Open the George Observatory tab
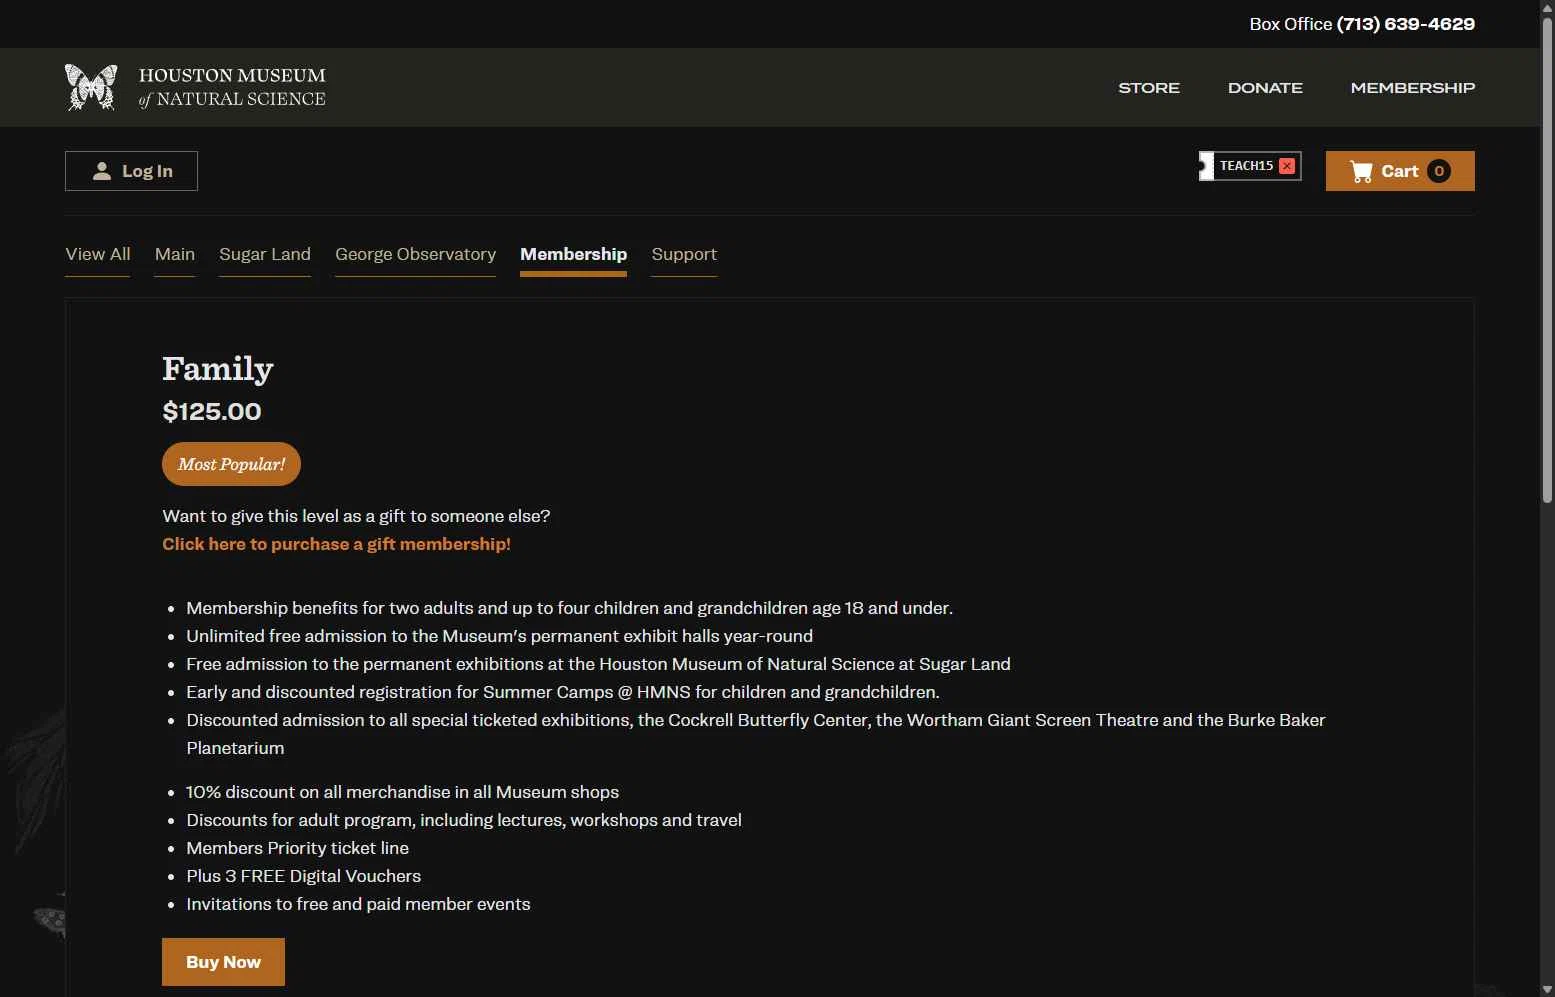Image resolution: width=1555 pixels, height=997 pixels. click(416, 254)
